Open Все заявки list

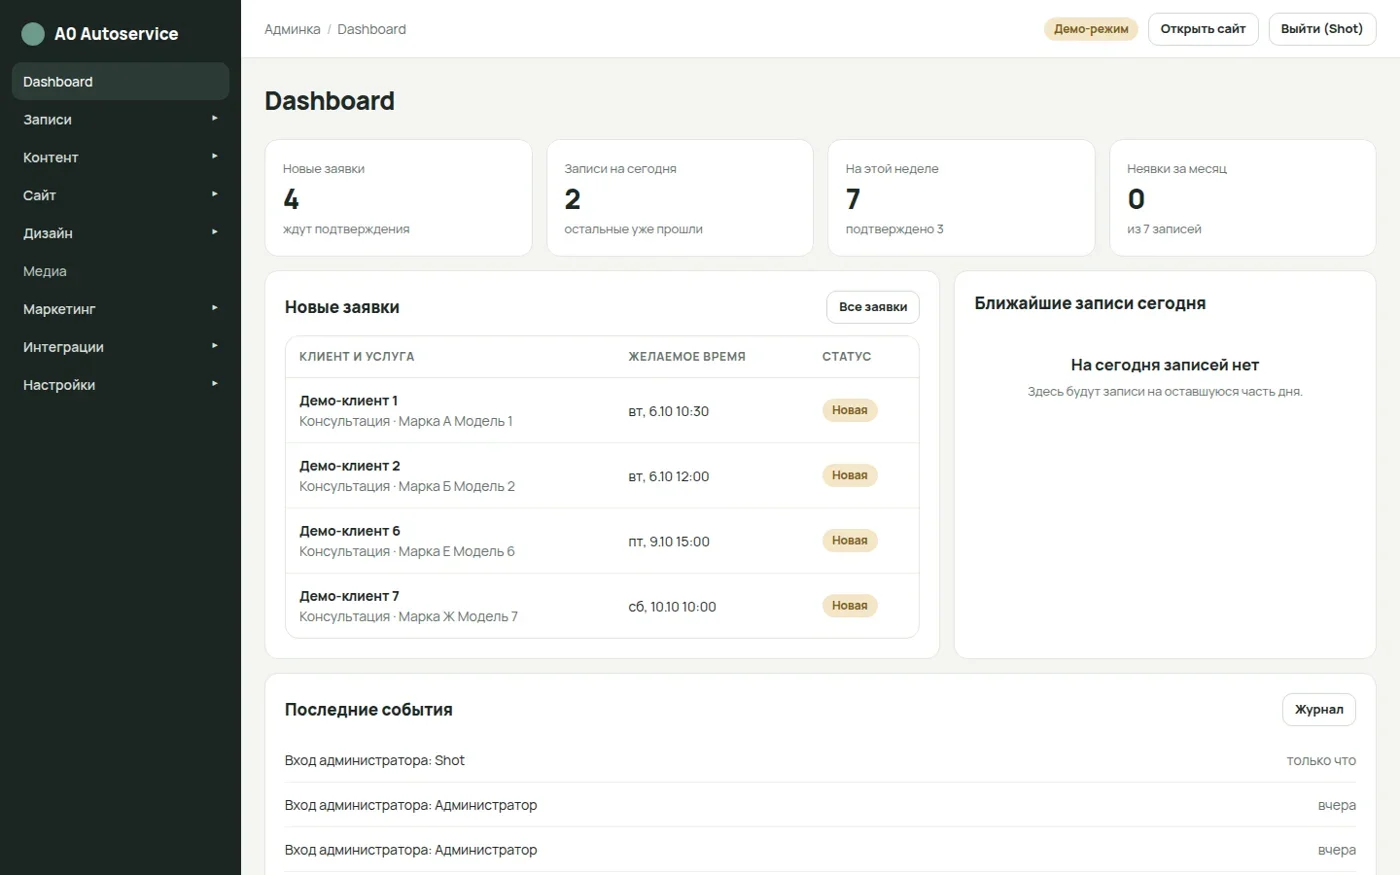coord(873,307)
